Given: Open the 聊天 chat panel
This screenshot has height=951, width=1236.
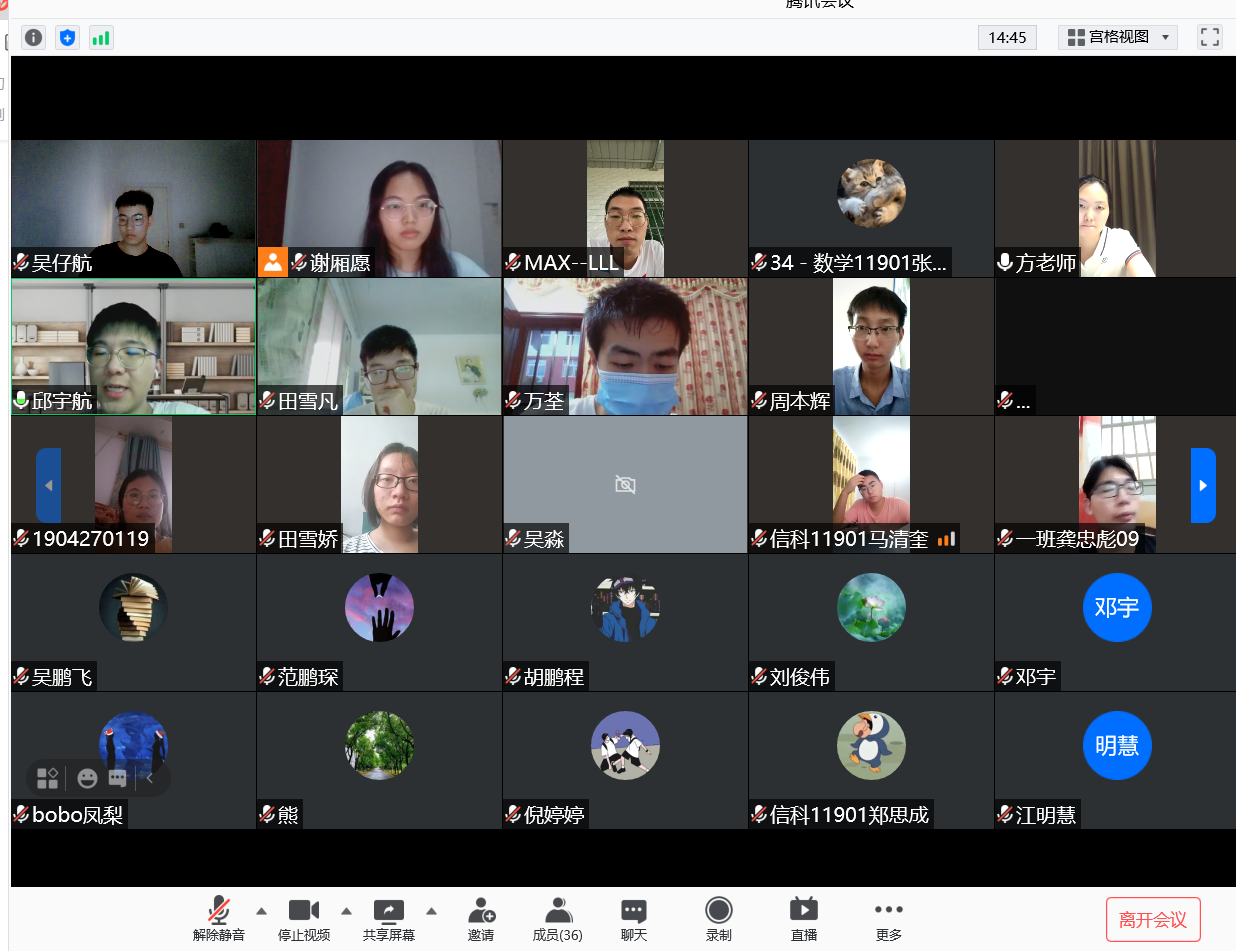Looking at the screenshot, I should point(633,919).
